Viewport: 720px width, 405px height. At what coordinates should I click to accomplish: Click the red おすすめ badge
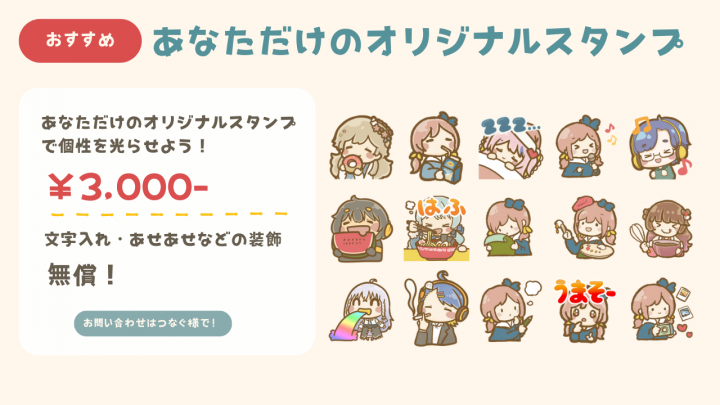point(80,40)
